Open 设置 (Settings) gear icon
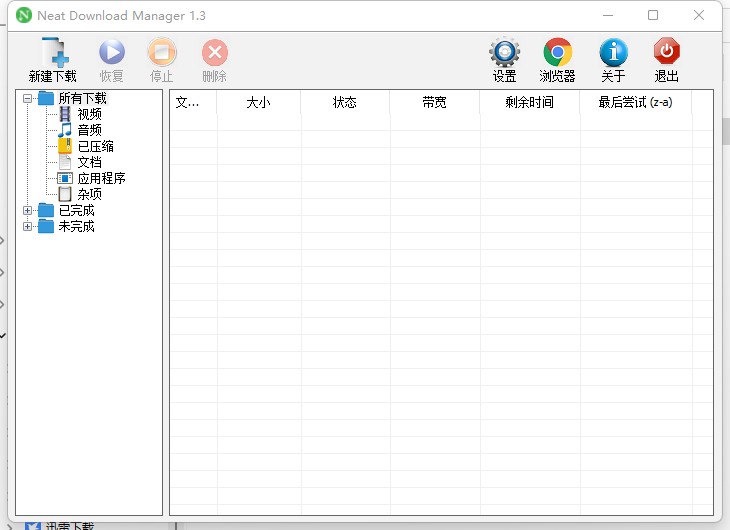This screenshot has width=730, height=530. click(x=505, y=52)
